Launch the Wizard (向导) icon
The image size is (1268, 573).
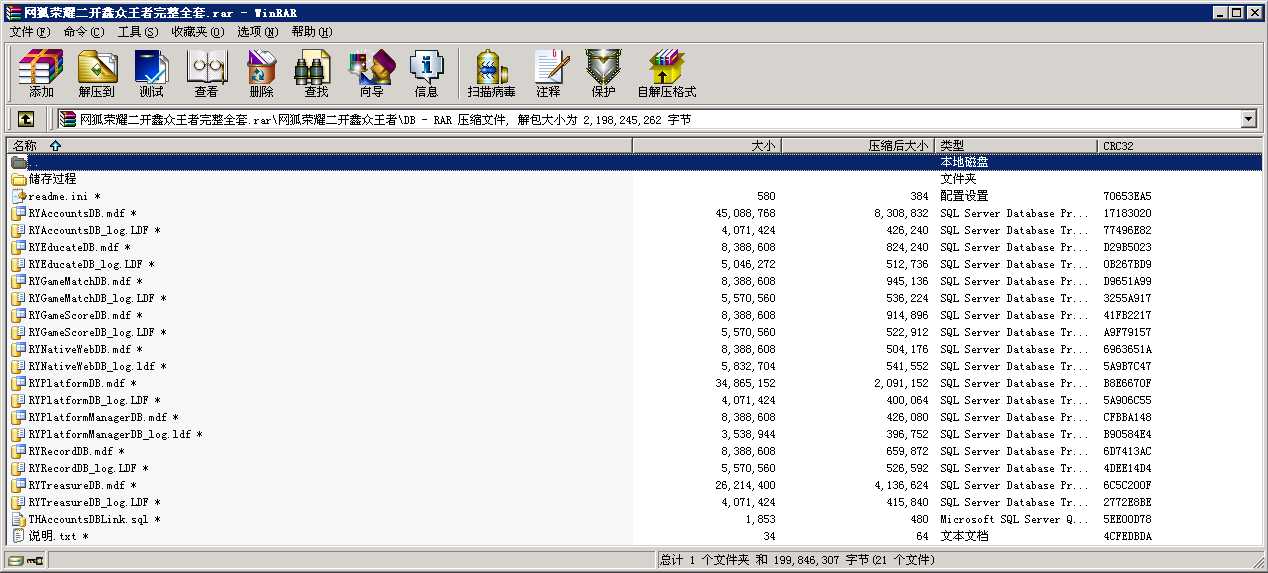(371, 74)
